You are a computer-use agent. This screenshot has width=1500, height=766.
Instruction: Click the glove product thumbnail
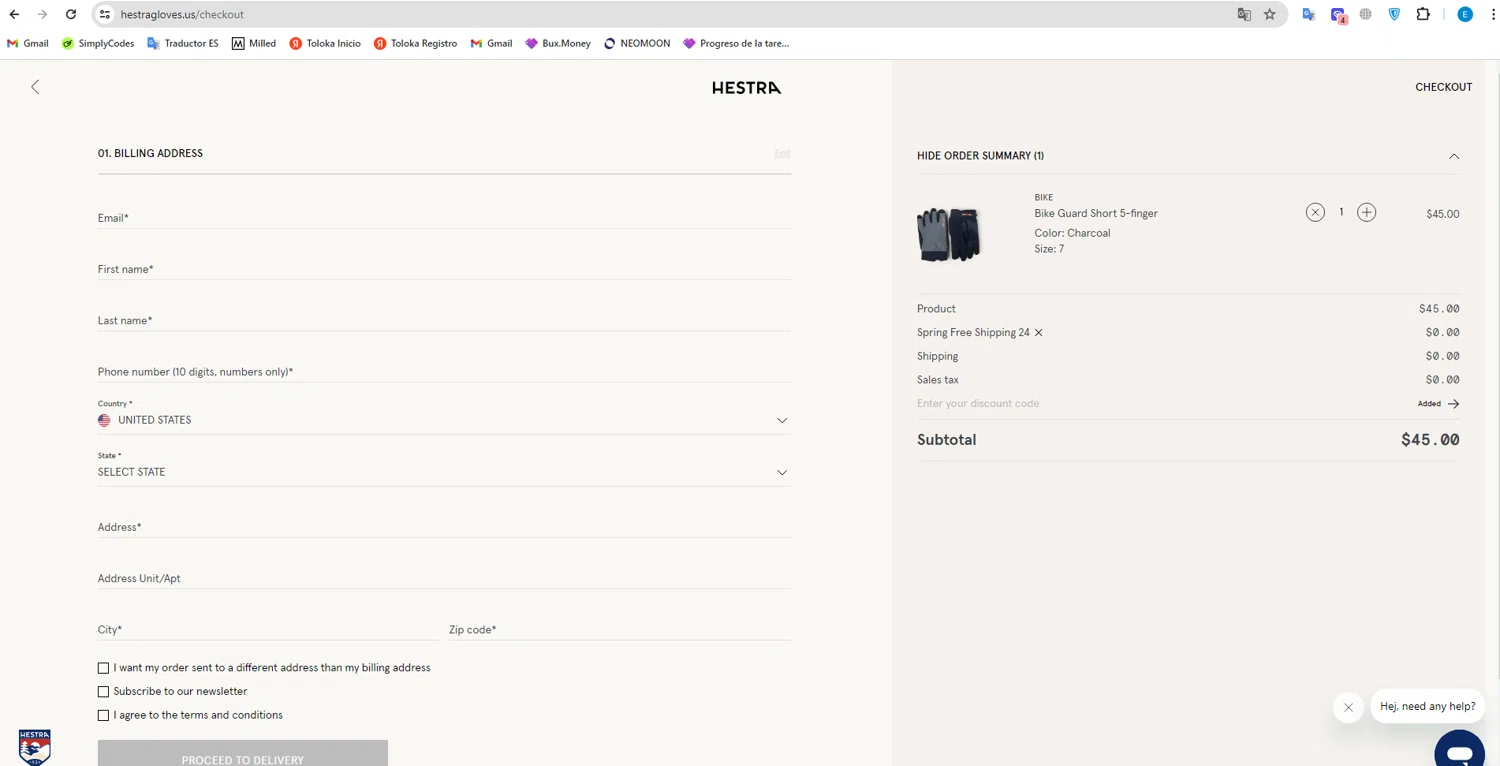pos(949,234)
